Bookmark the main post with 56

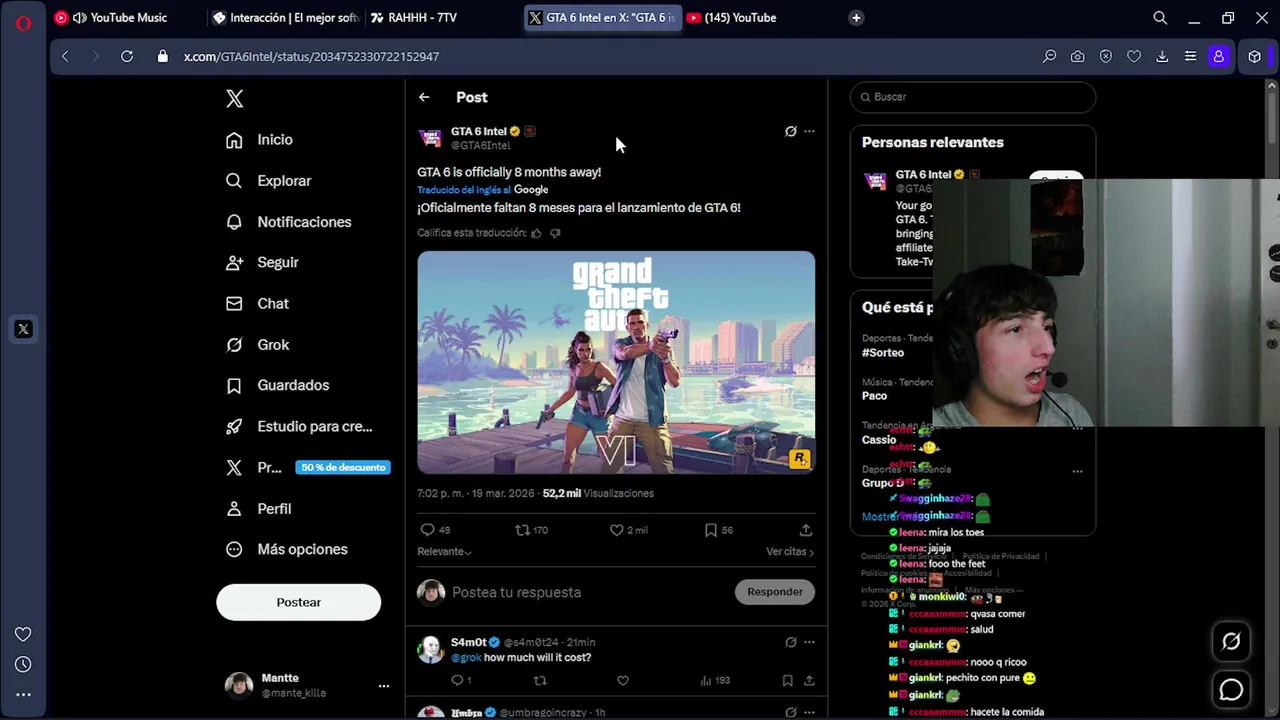point(711,530)
